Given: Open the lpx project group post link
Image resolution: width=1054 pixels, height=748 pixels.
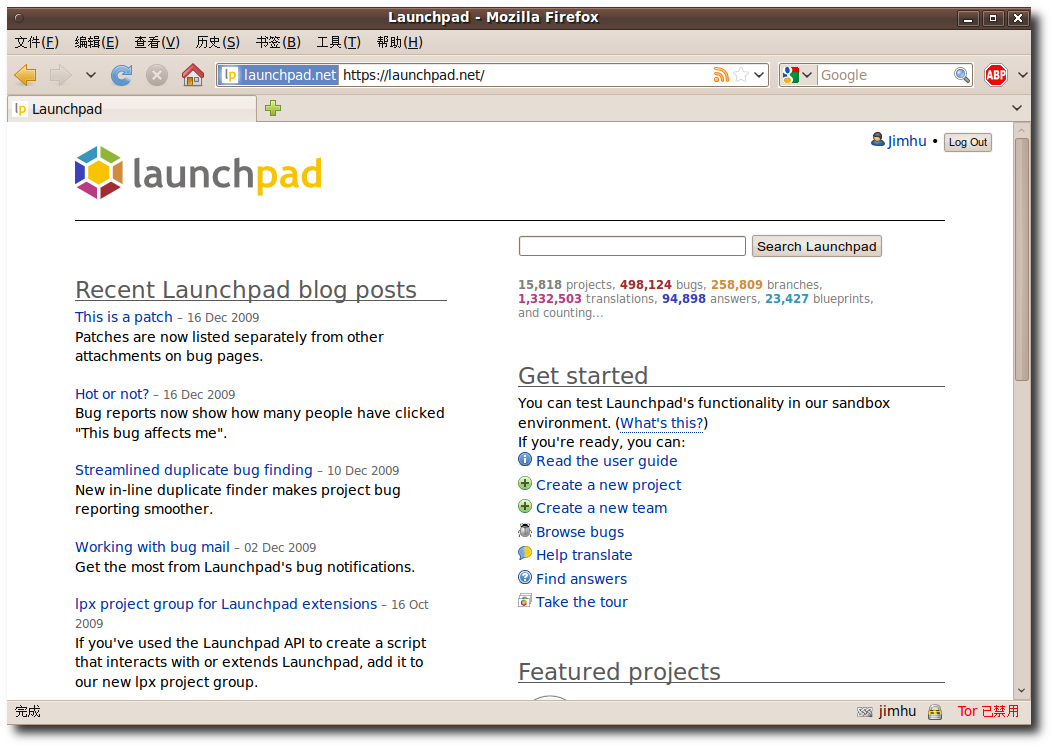Looking at the screenshot, I should point(226,604).
